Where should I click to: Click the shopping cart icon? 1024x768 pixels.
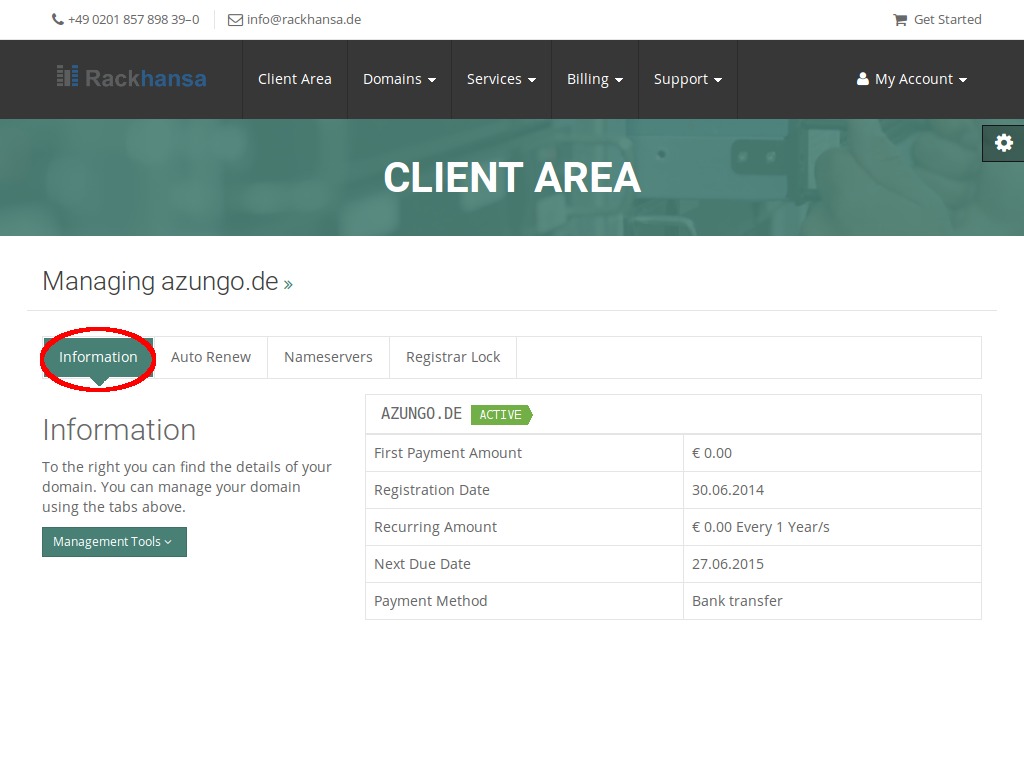tap(900, 20)
